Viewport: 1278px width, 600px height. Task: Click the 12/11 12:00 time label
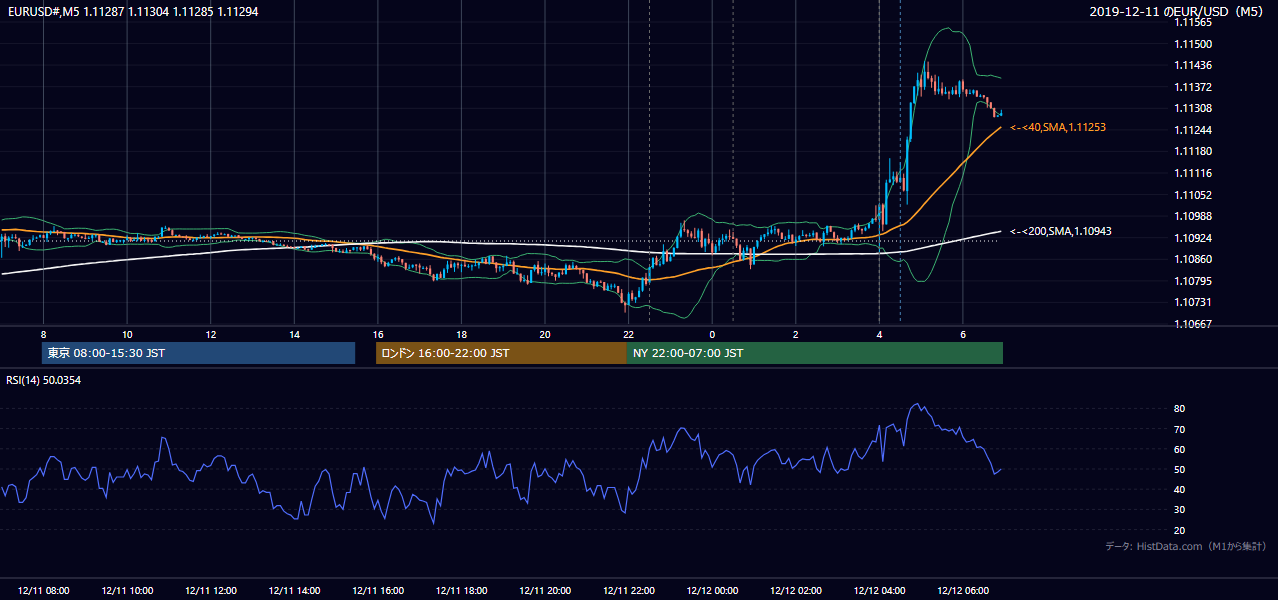(x=211, y=591)
